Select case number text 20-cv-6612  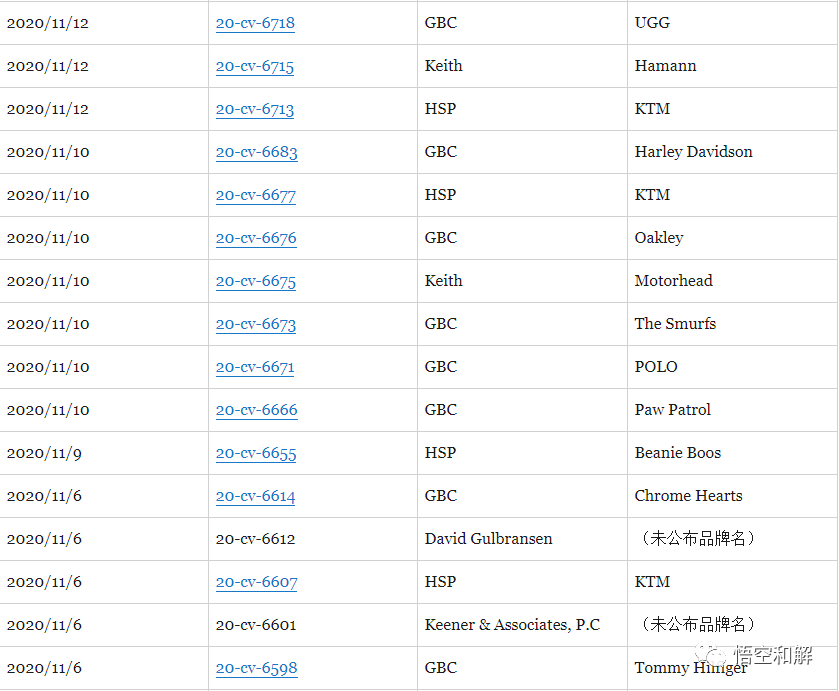pyautogui.click(x=255, y=539)
